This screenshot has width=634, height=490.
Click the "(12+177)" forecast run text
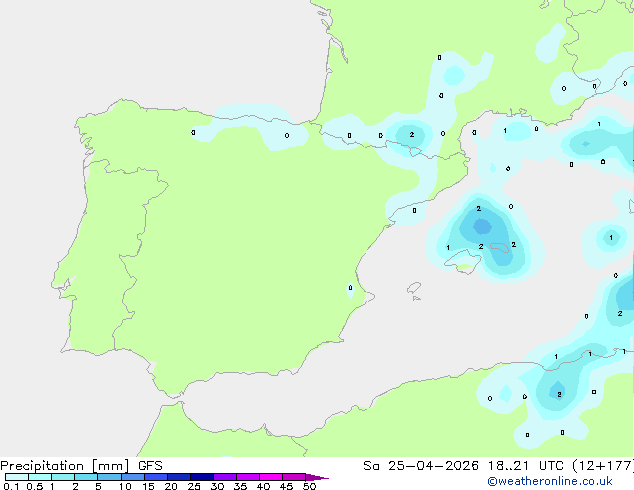point(603,466)
